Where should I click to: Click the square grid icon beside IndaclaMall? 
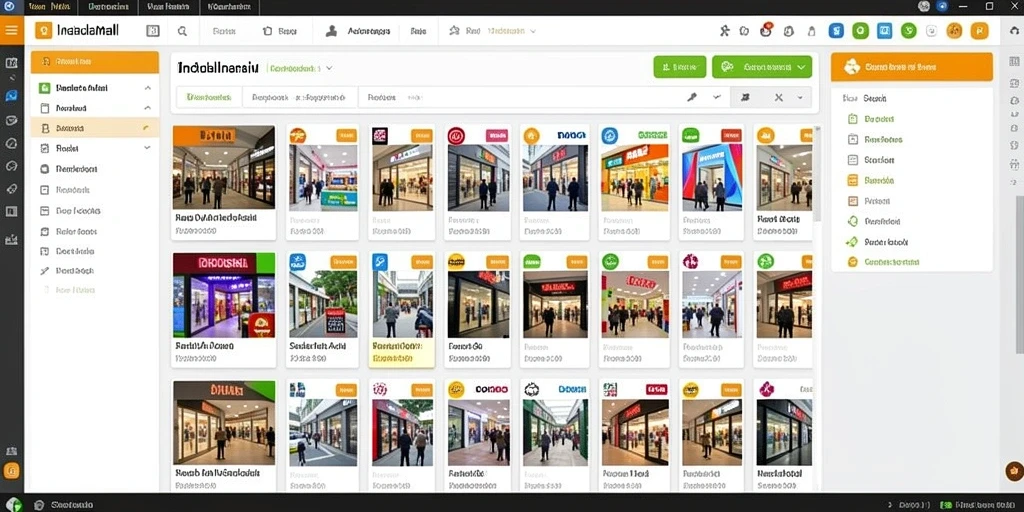153,31
